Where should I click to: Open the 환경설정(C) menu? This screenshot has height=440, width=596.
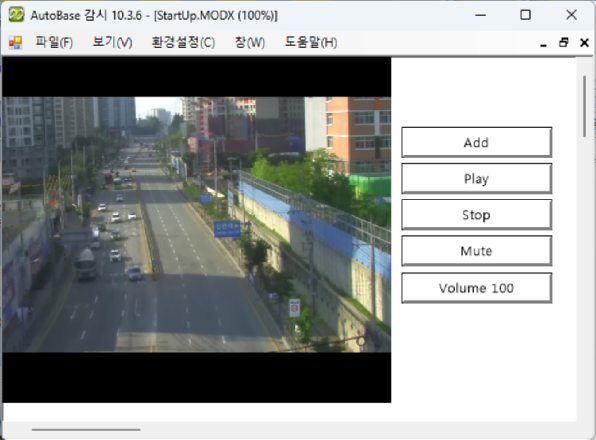coord(183,42)
